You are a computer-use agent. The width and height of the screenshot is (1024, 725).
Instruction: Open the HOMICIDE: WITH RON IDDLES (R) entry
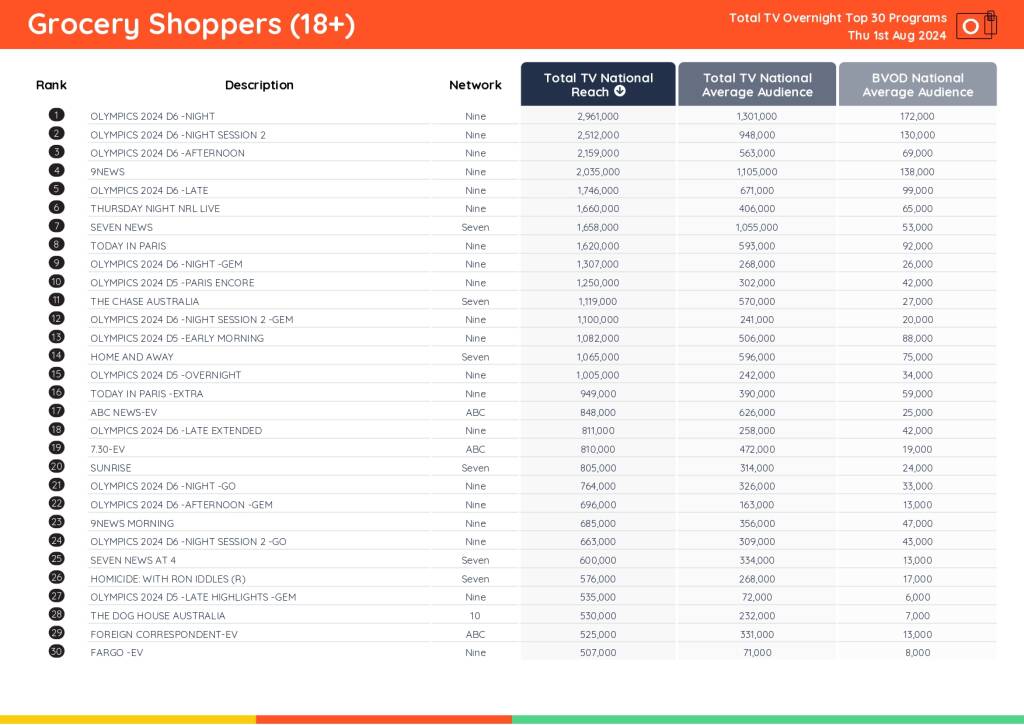coord(167,579)
